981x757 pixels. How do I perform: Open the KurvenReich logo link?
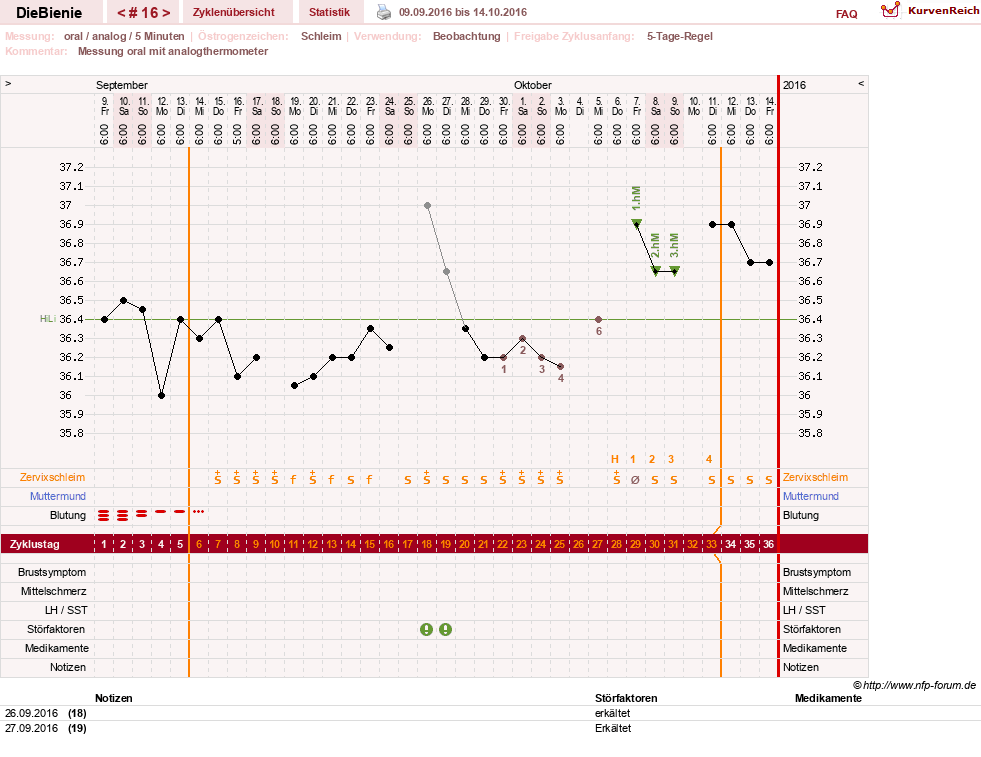pyautogui.click(x=930, y=11)
